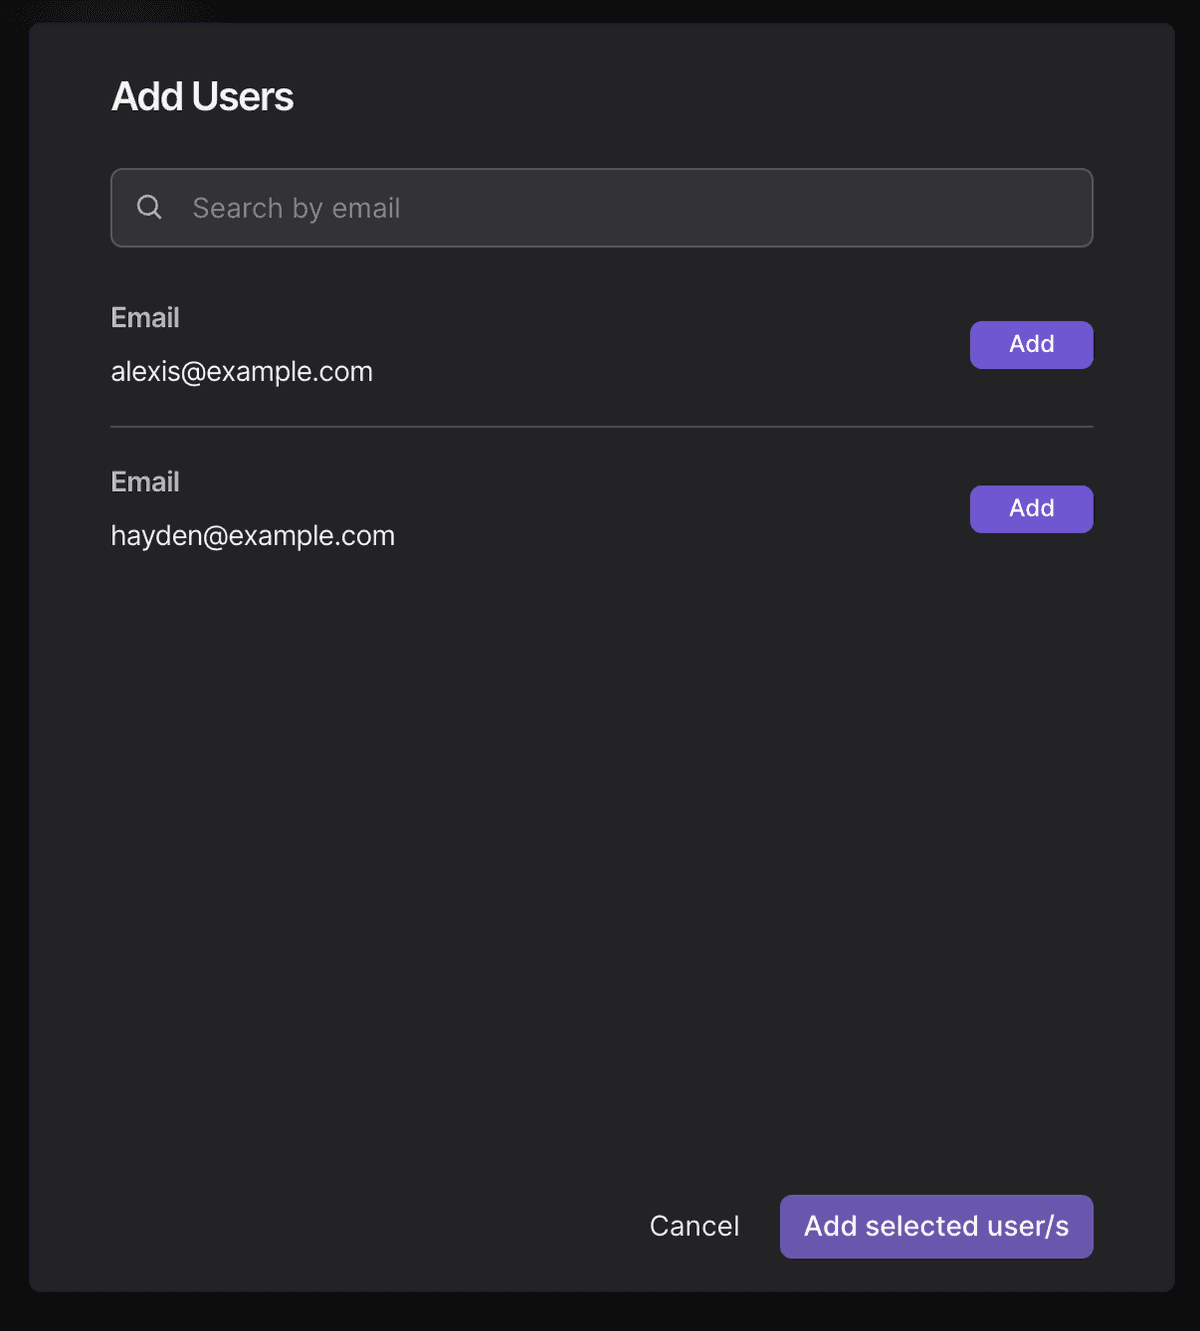Click 'example.com' domain in alexis's email

tap(290, 372)
